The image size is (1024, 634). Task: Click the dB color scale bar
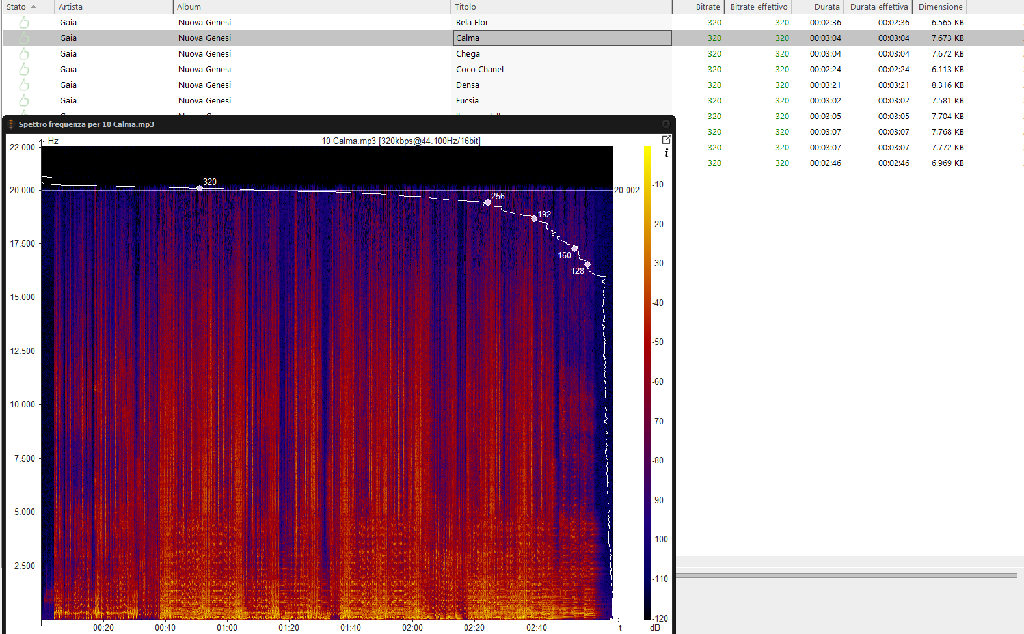click(x=647, y=383)
